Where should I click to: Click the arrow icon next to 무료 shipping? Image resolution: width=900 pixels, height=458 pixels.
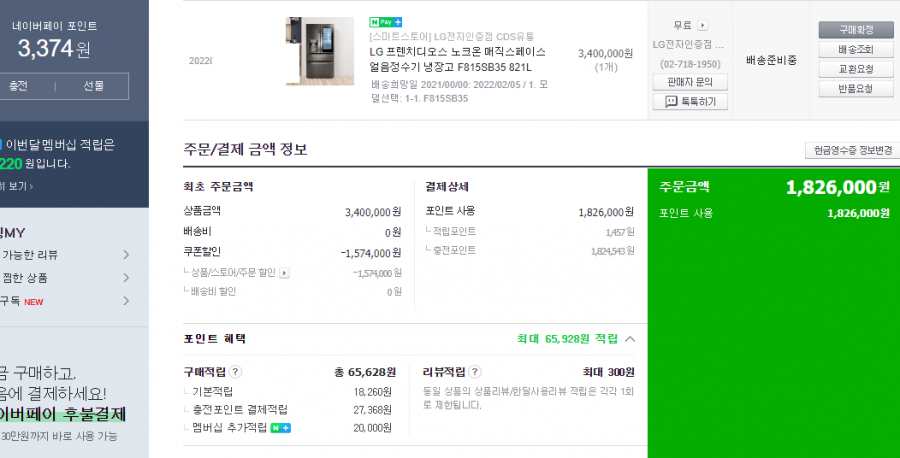coord(703,26)
